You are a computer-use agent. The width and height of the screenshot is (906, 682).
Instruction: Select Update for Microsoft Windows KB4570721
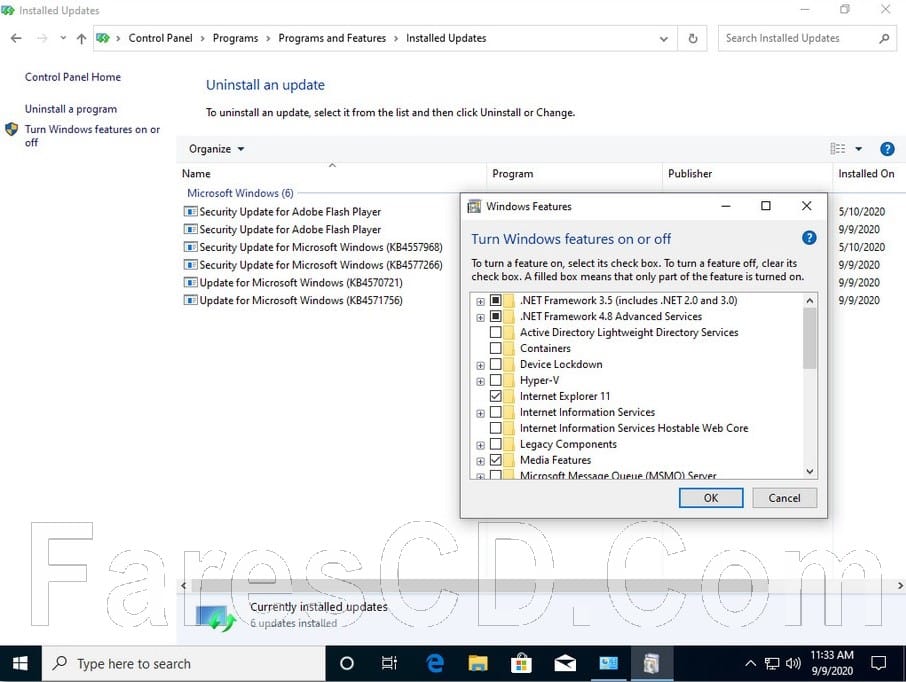pyautogui.click(x=301, y=283)
